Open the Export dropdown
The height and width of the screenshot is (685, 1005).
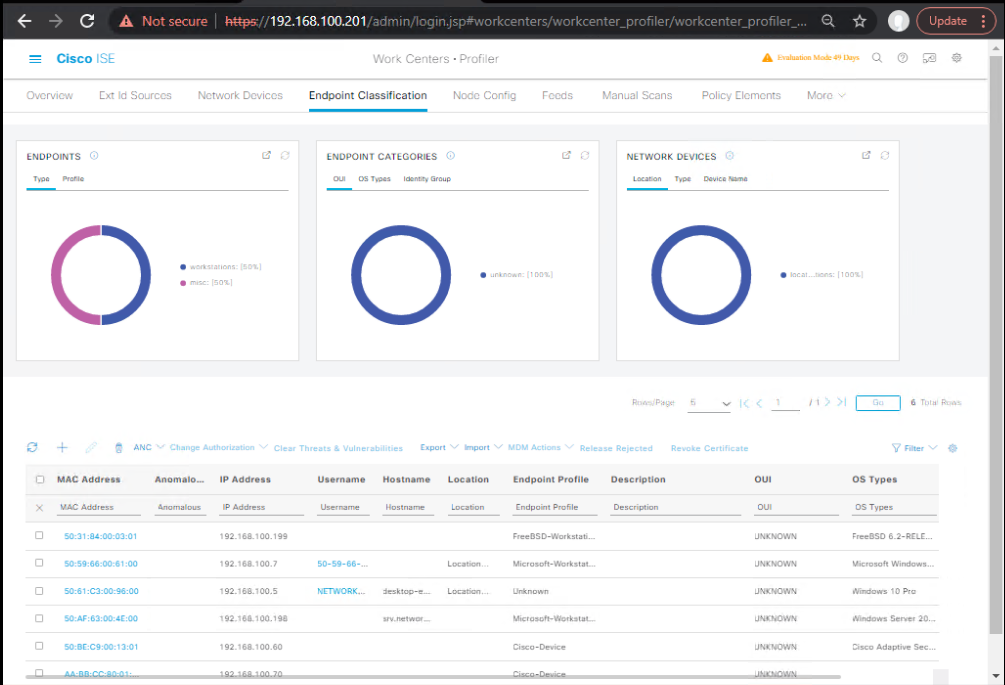tap(439, 447)
